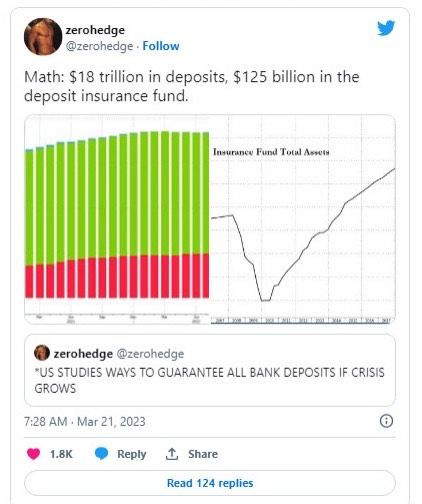
Task: Click small avatar in quoted tweet
Action: (x=42, y=353)
